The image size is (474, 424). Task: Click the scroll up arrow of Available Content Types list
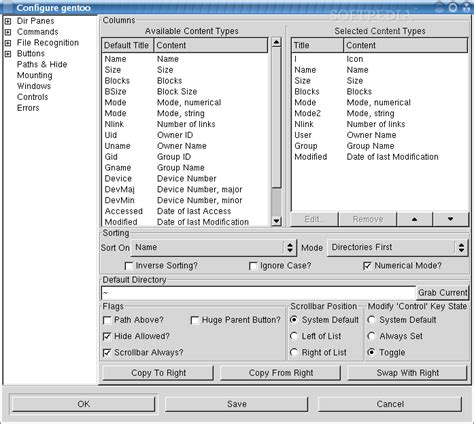pyautogui.click(x=276, y=42)
